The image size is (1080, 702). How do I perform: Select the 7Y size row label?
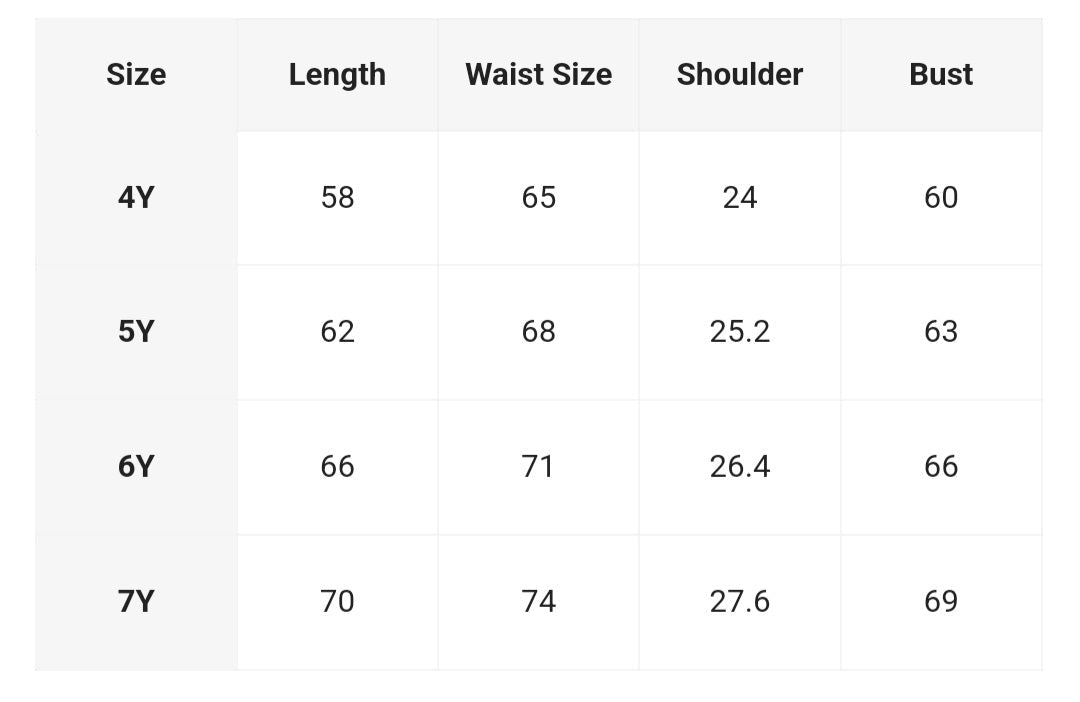136,602
